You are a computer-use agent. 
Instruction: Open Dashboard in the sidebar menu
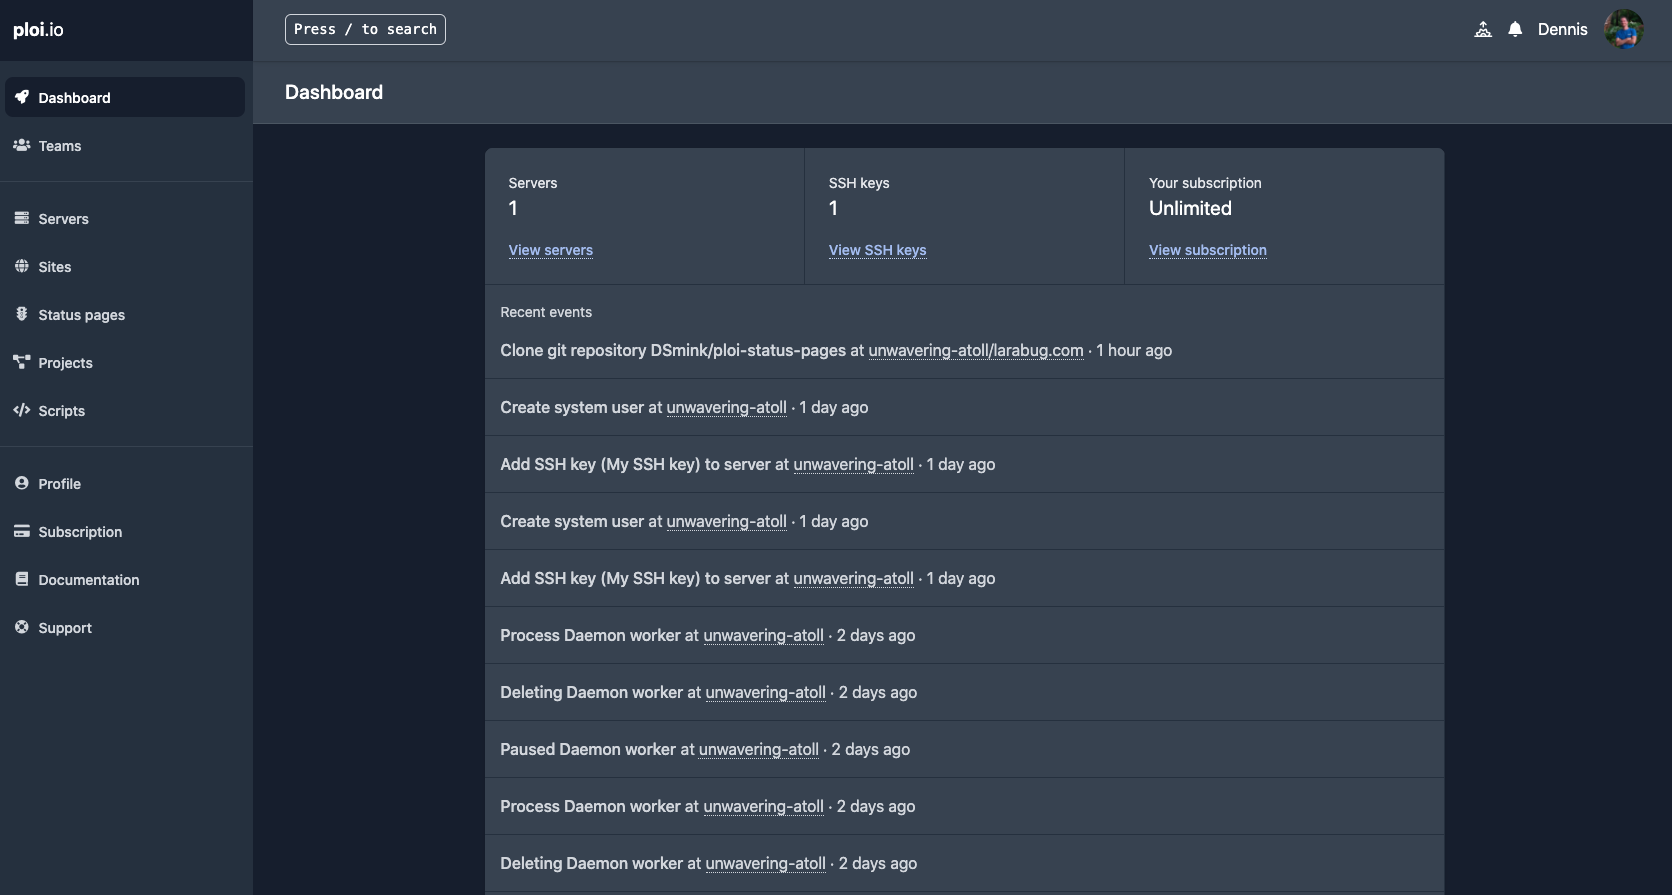(x=125, y=97)
